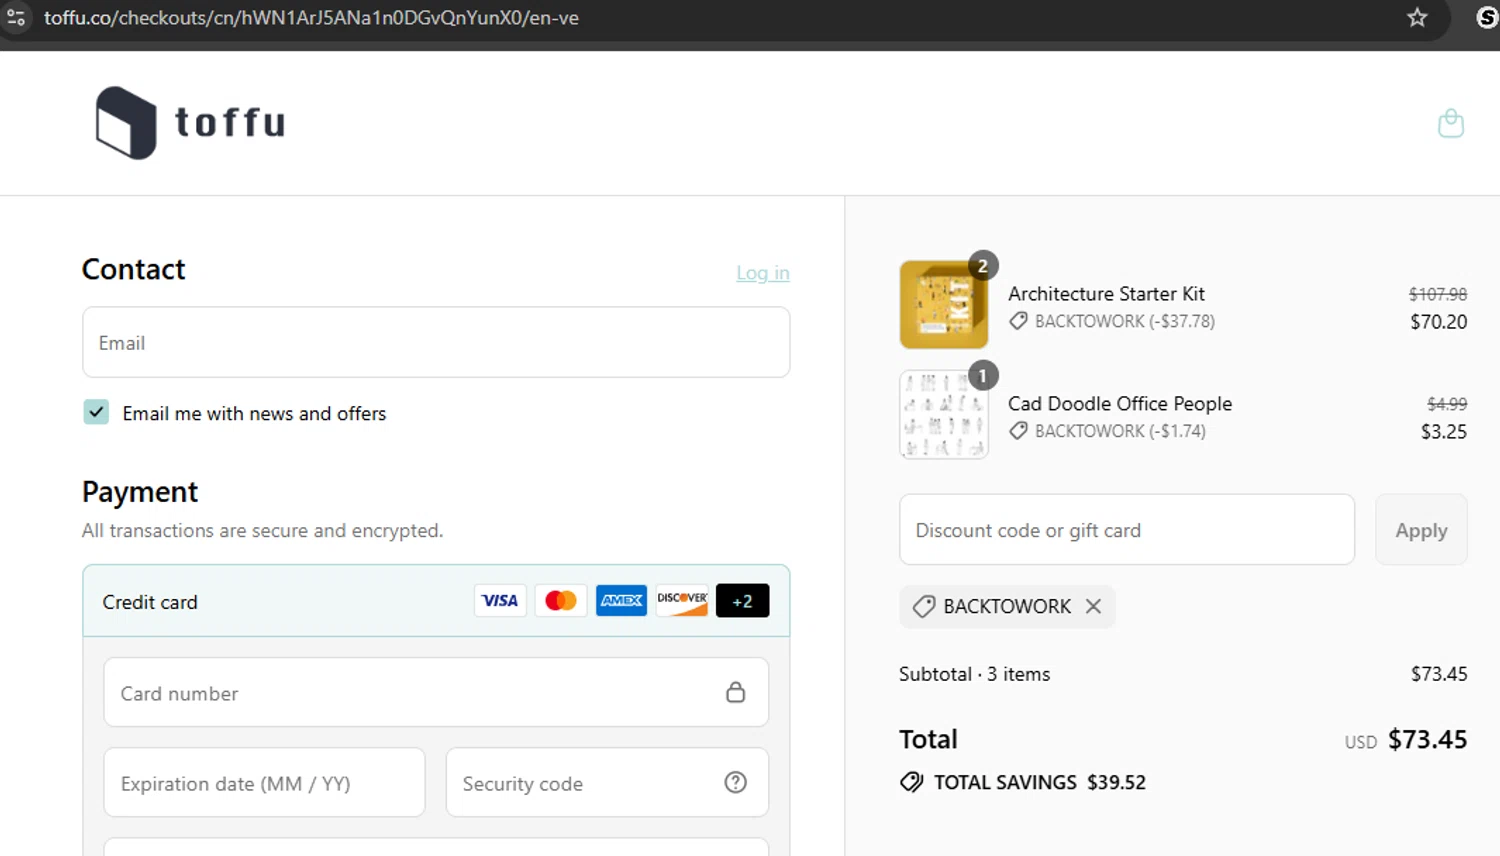Image resolution: width=1500 pixels, height=856 pixels.
Task: Click the discount tag icon under Cad Doodle Office People
Action: pos(1018,431)
